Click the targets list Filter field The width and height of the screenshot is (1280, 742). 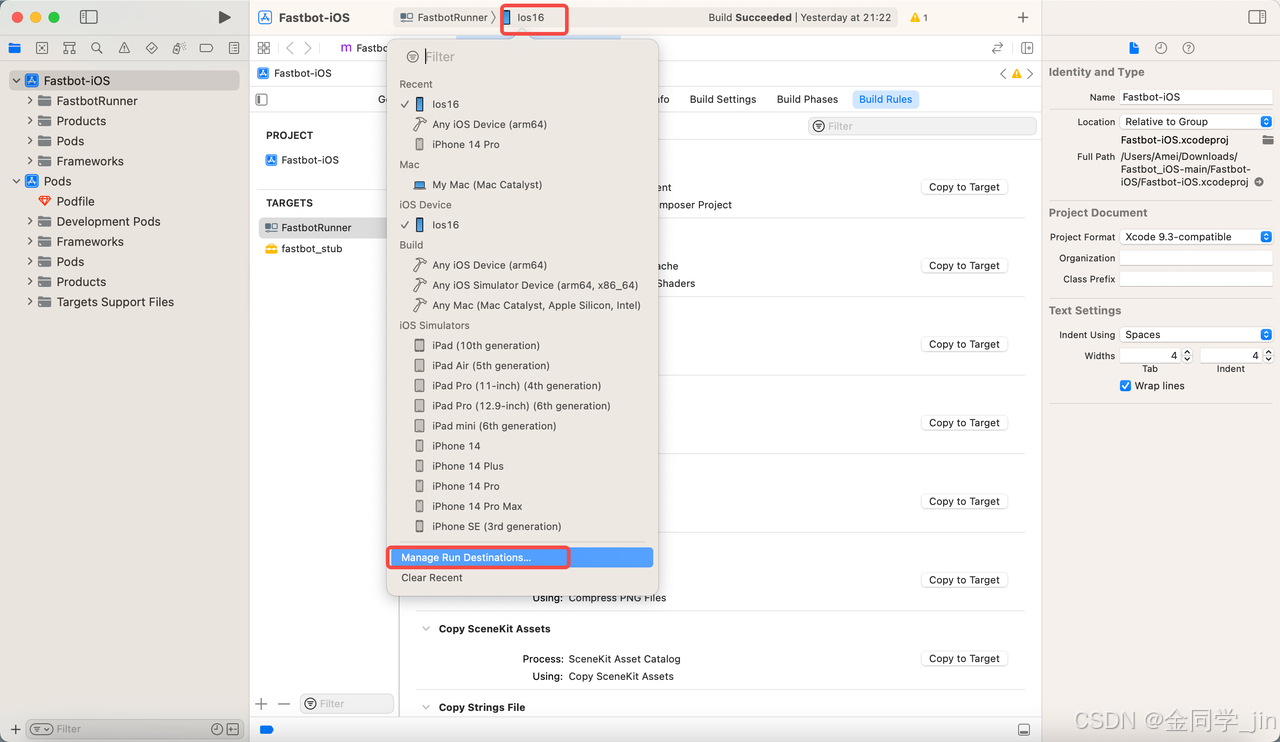[347, 704]
